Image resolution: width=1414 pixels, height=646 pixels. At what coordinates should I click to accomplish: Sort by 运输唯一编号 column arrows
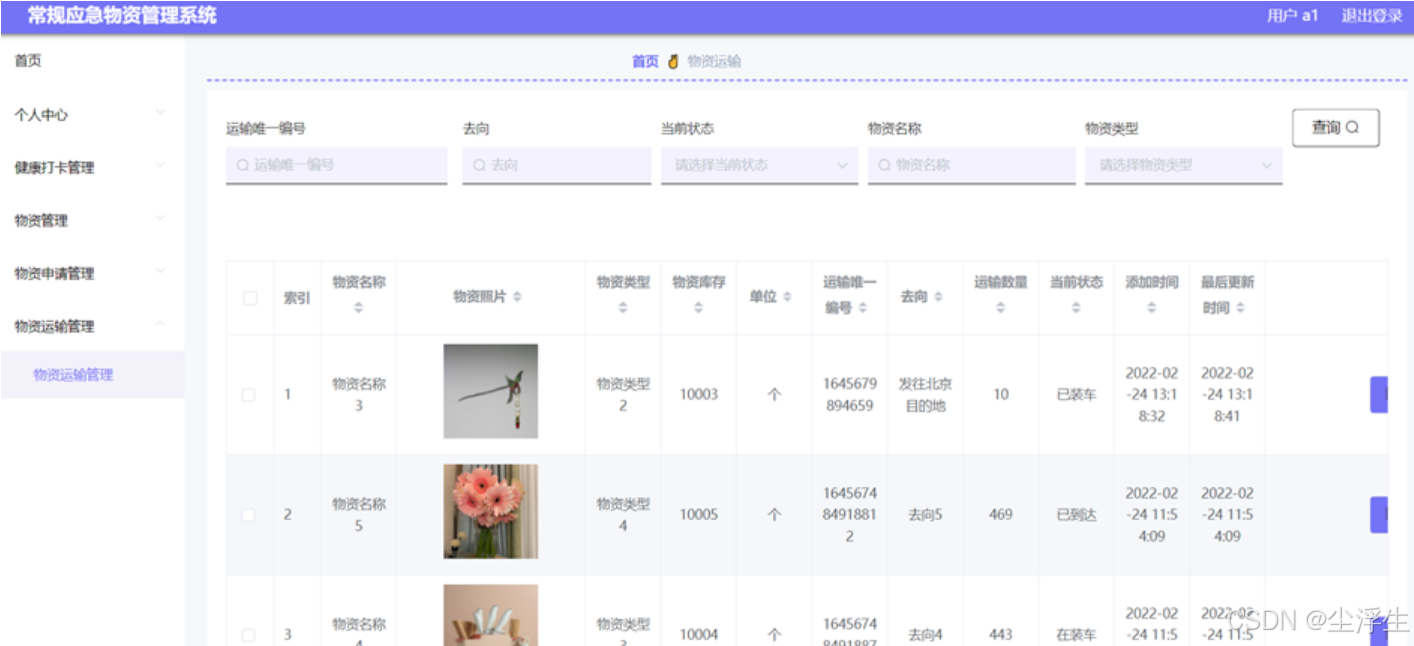[x=863, y=308]
